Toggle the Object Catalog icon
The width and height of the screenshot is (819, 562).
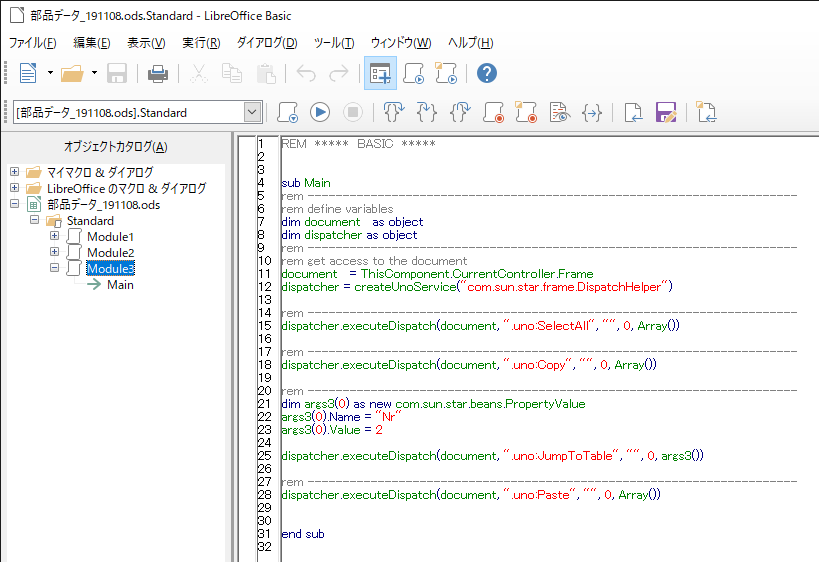click(380, 73)
